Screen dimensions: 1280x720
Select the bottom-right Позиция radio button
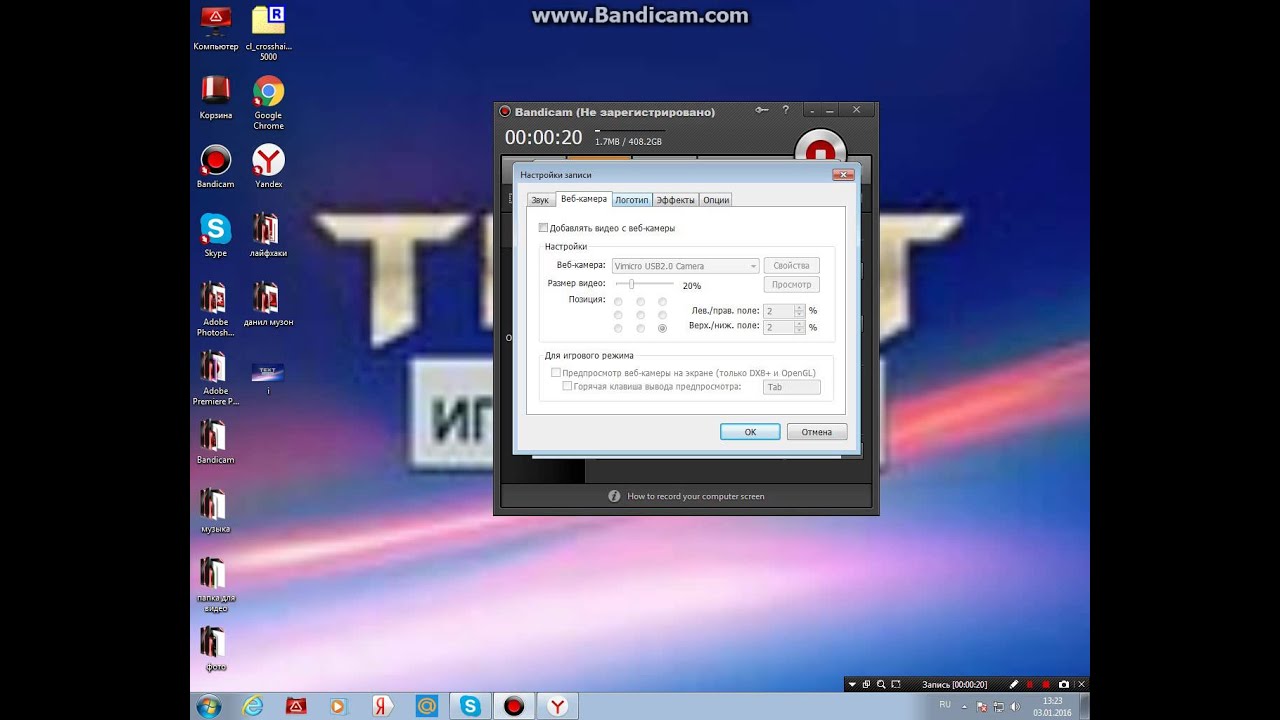pos(662,328)
